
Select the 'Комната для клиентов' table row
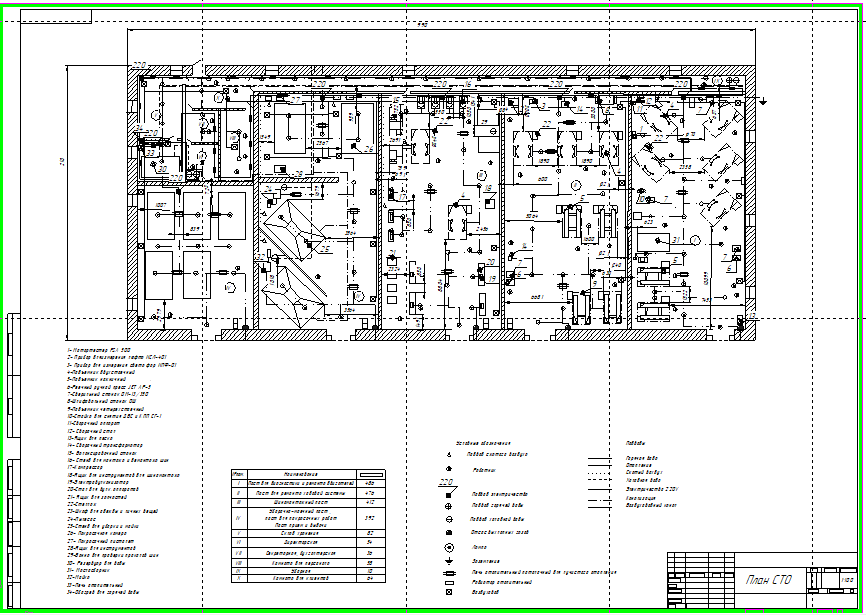[302, 579]
